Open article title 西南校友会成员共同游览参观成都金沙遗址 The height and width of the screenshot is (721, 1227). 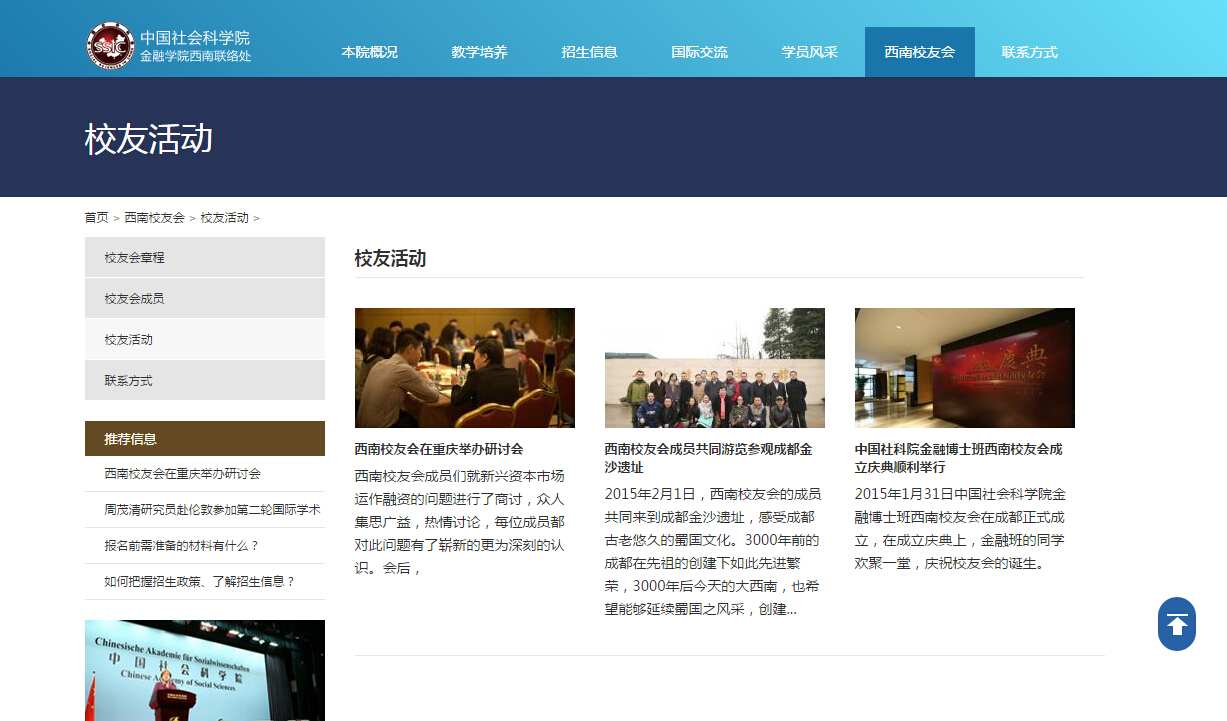pos(708,458)
